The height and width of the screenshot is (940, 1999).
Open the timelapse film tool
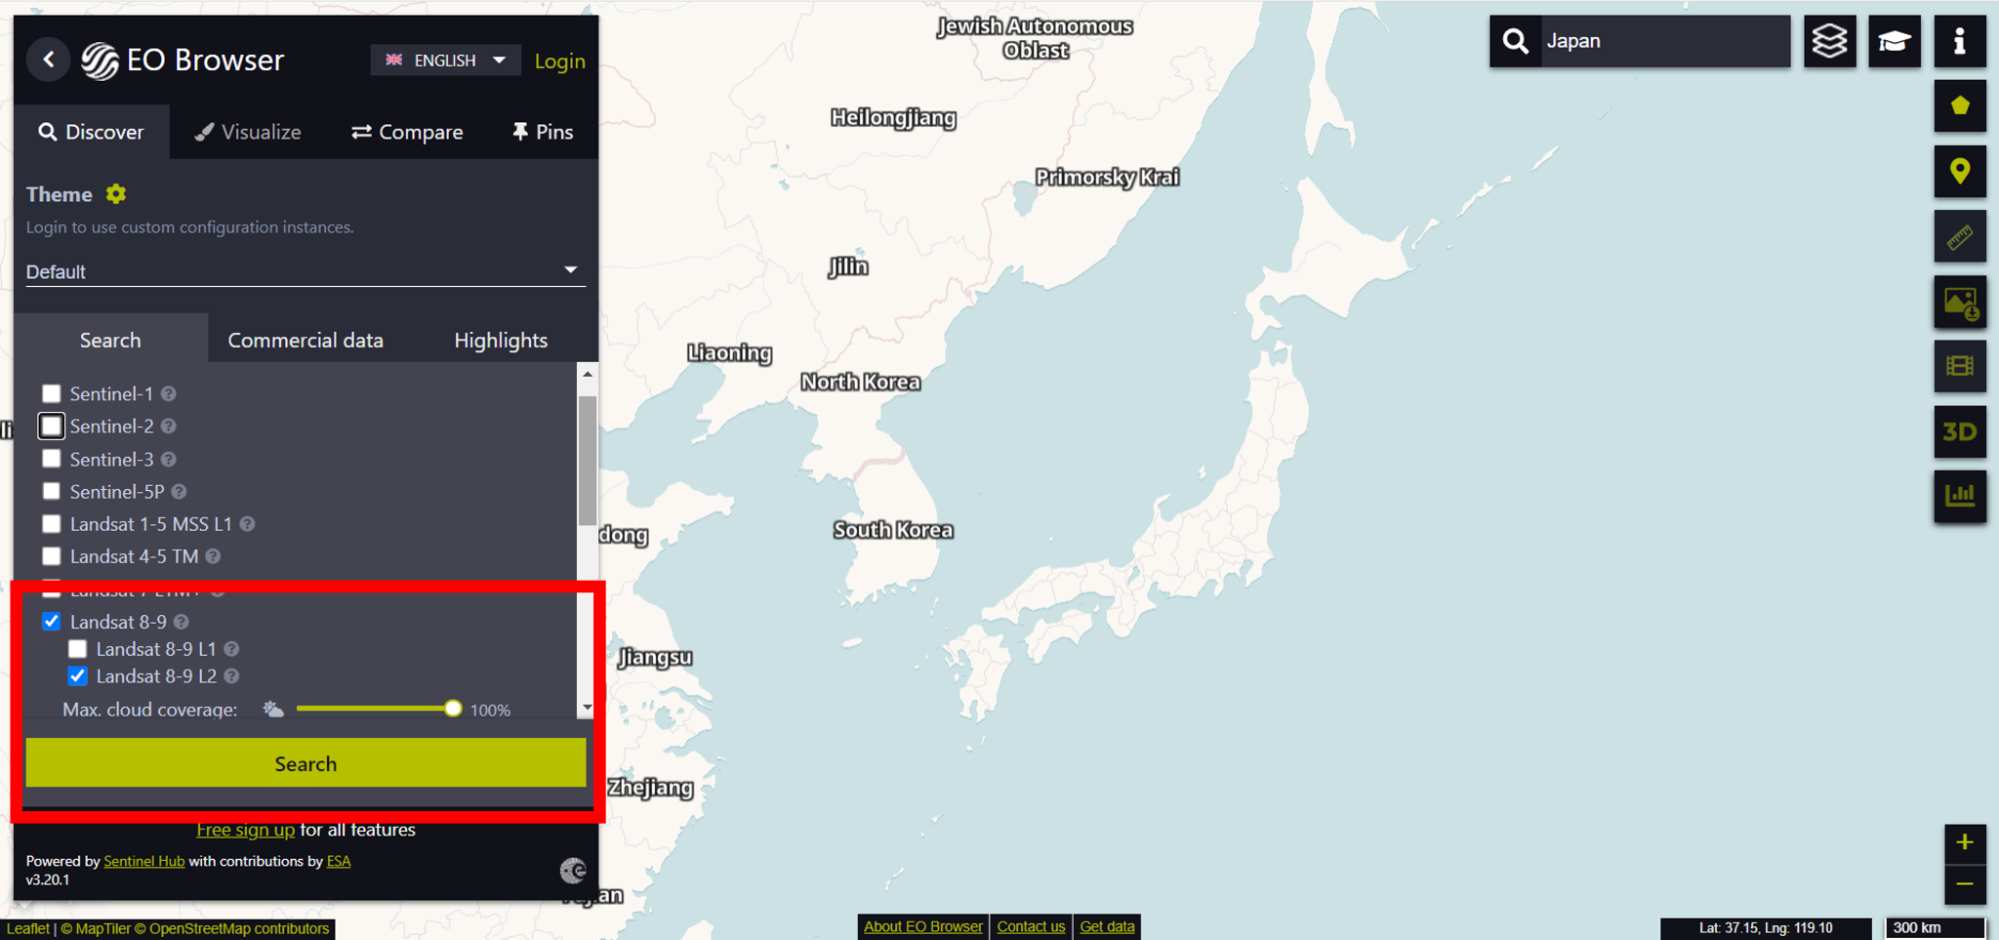click(1960, 366)
